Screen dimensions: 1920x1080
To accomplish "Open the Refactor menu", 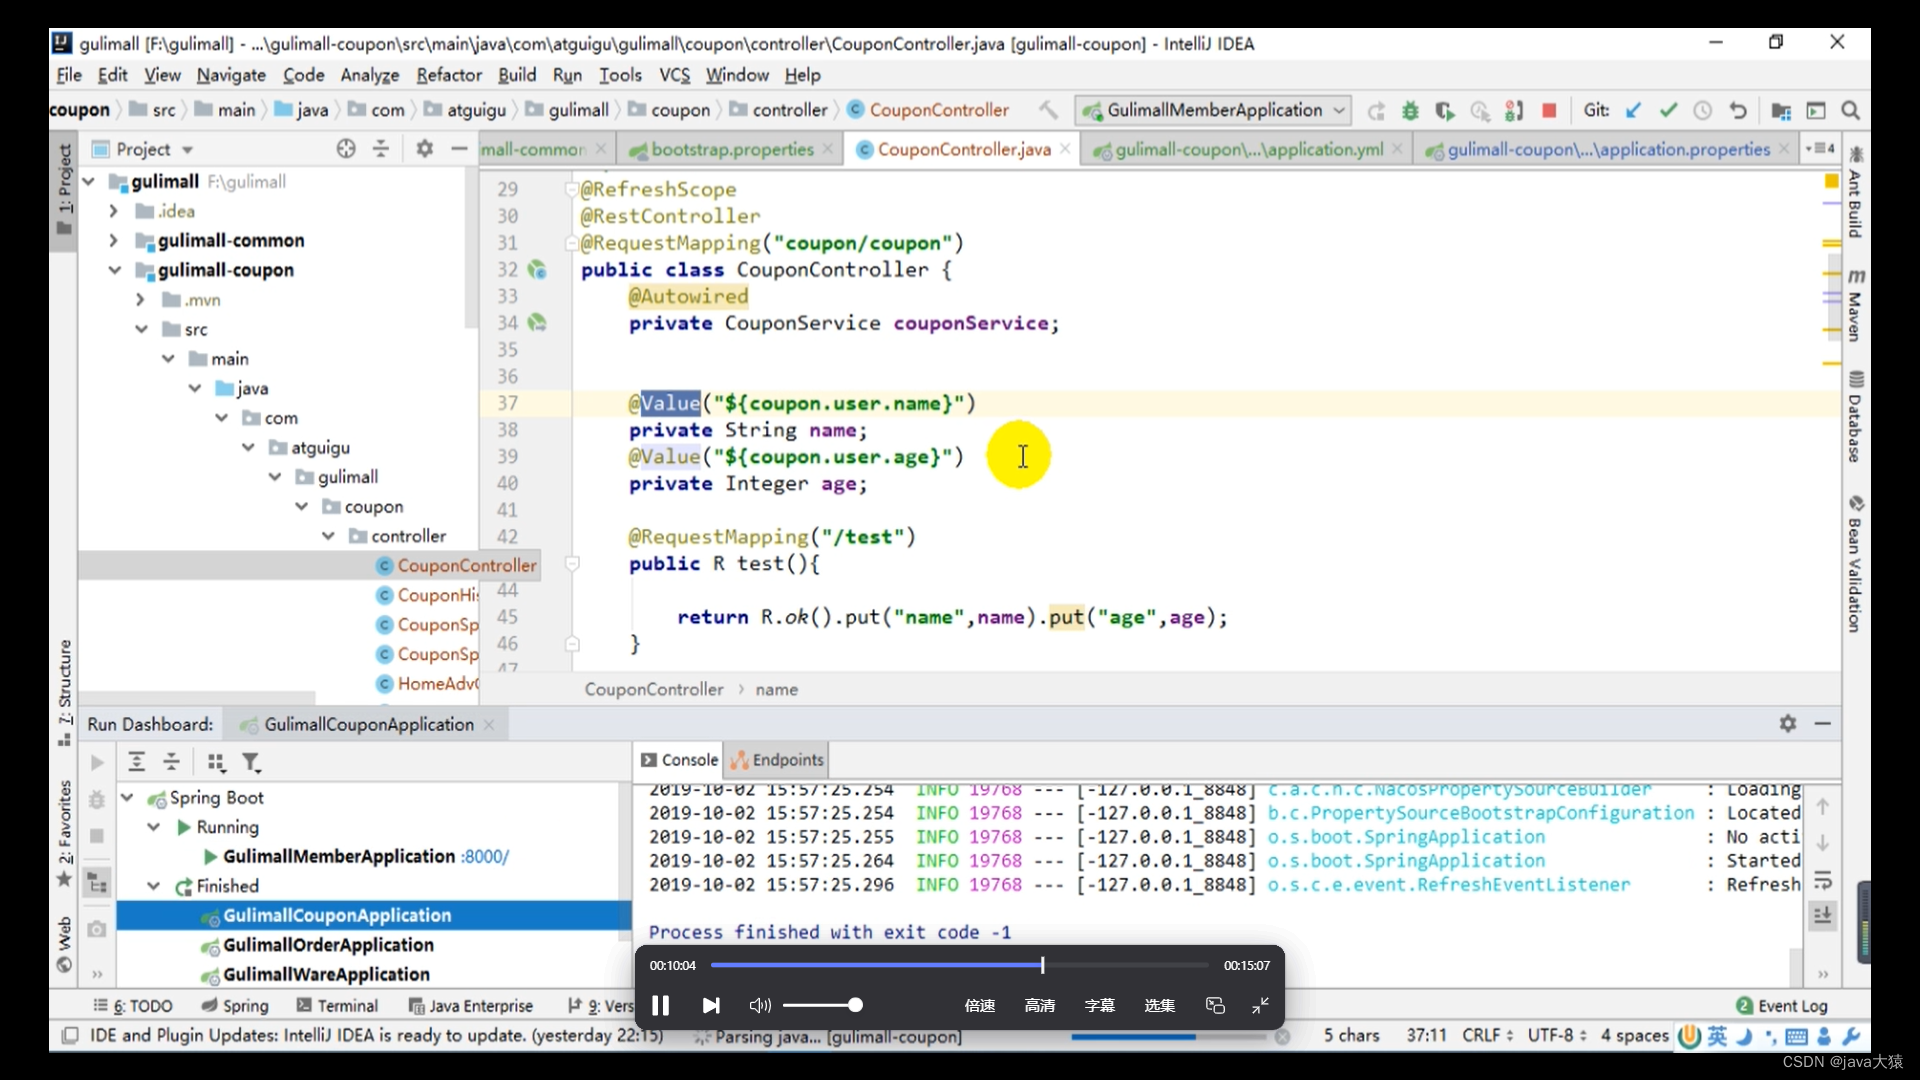I will [449, 75].
